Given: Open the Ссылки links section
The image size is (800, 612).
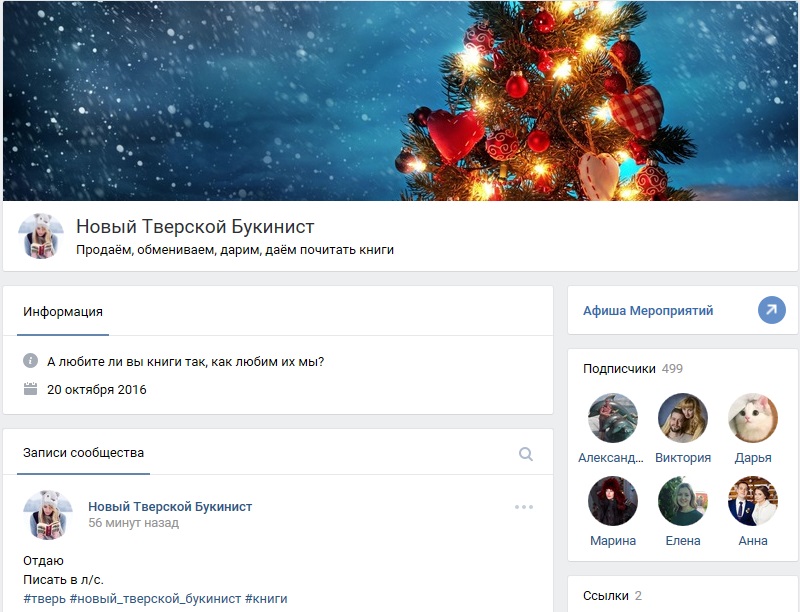Looking at the screenshot, I should 605,596.
